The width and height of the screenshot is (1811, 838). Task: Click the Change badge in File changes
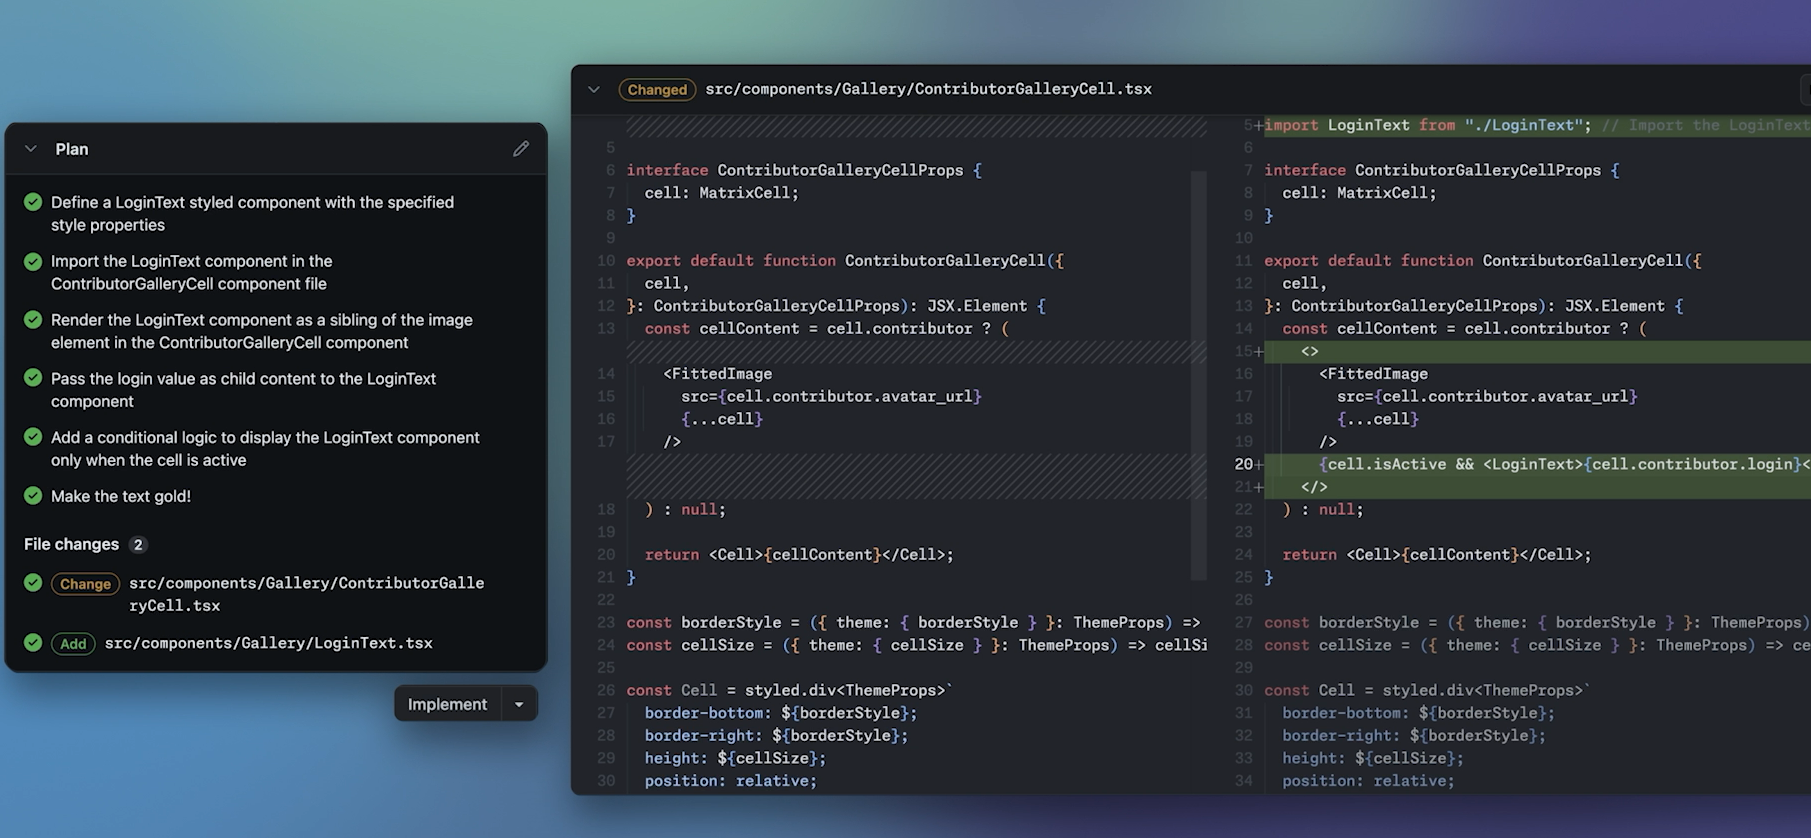coord(85,584)
